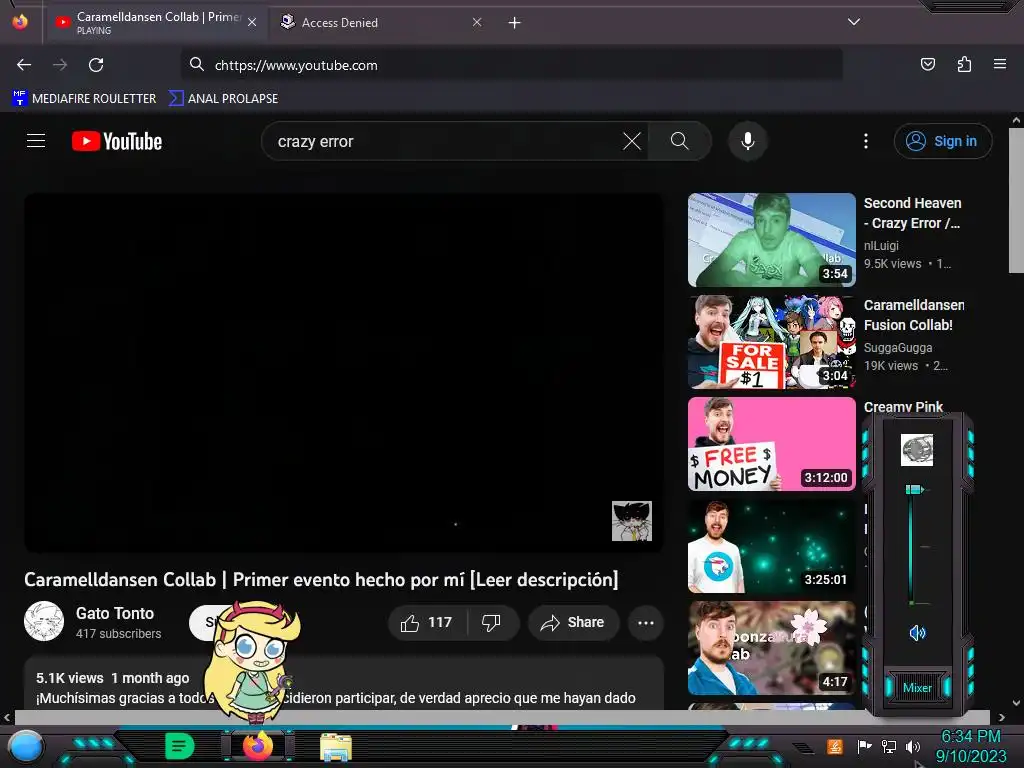This screenshot has width=1024, height=768.
Task: Go back with the browser back arrow
Action: pyautogui.click(x=24, y=65)
